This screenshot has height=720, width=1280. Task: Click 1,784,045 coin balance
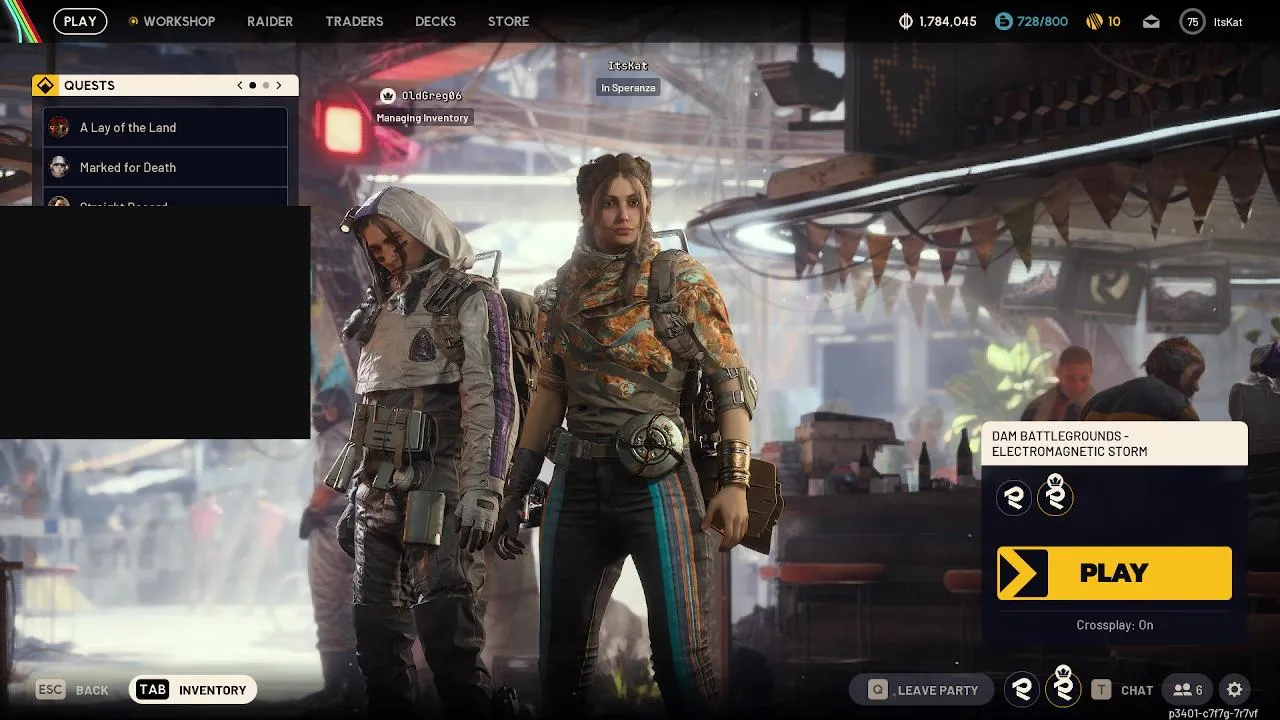(948, 21)
